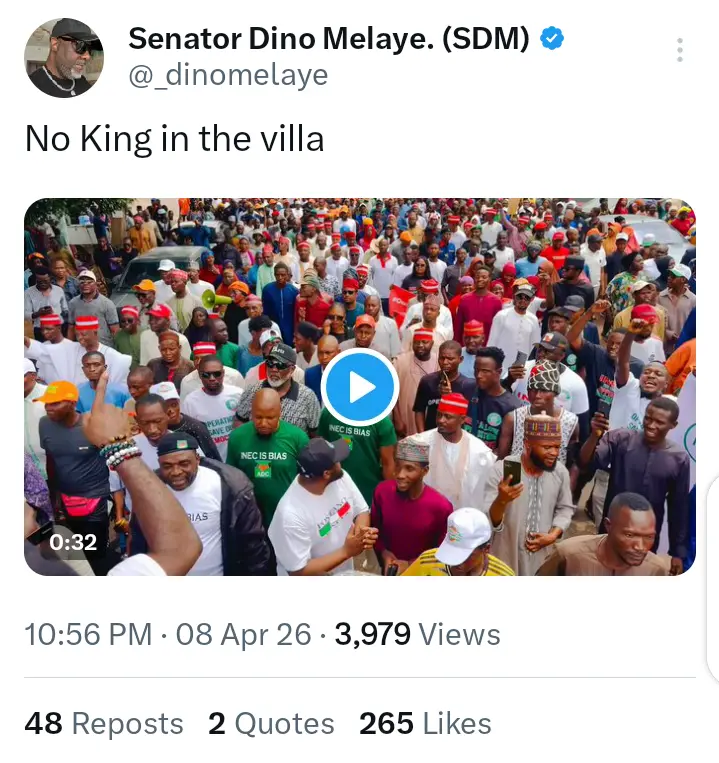
Task: View the 3,979 Views analytics
Action: (417, 634)
